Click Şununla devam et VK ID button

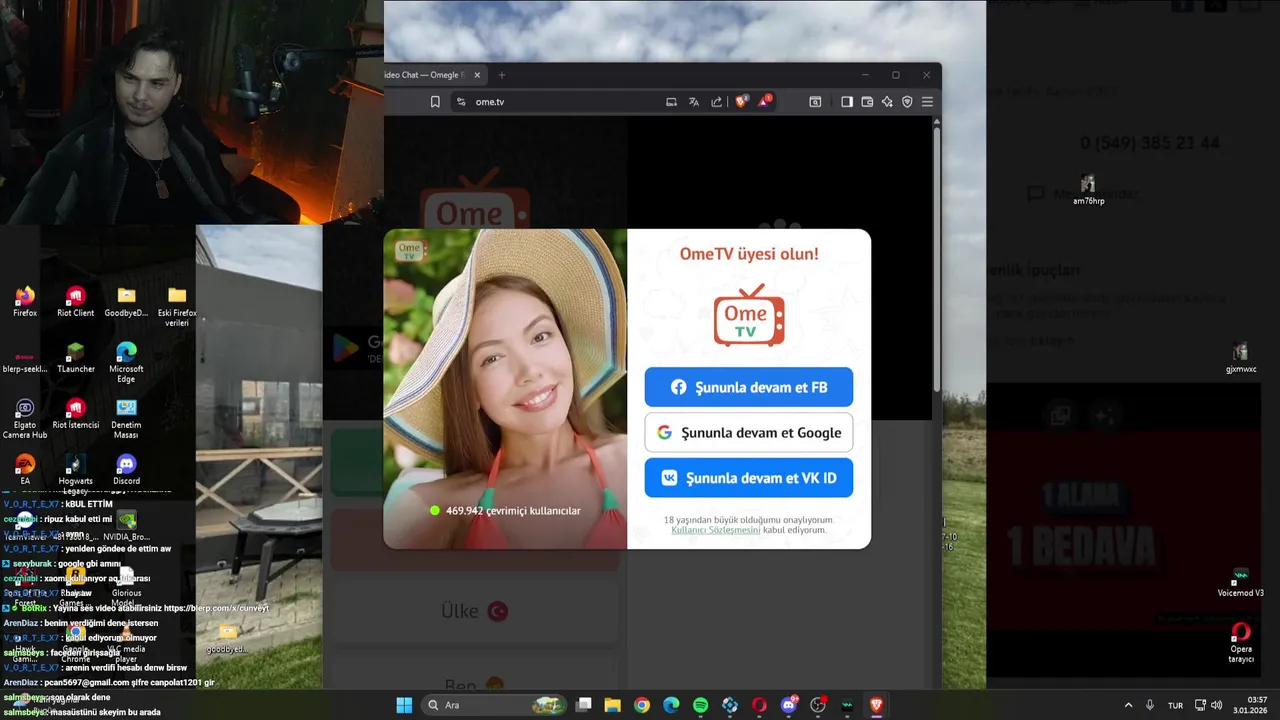(x=749, y=478)
